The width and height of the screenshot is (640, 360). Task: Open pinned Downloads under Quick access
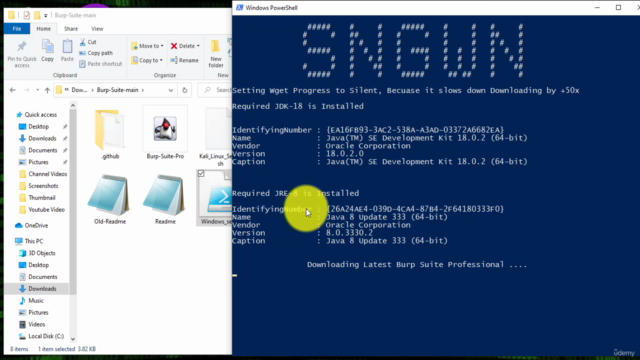pyautogui.click(x=42, y=138)
